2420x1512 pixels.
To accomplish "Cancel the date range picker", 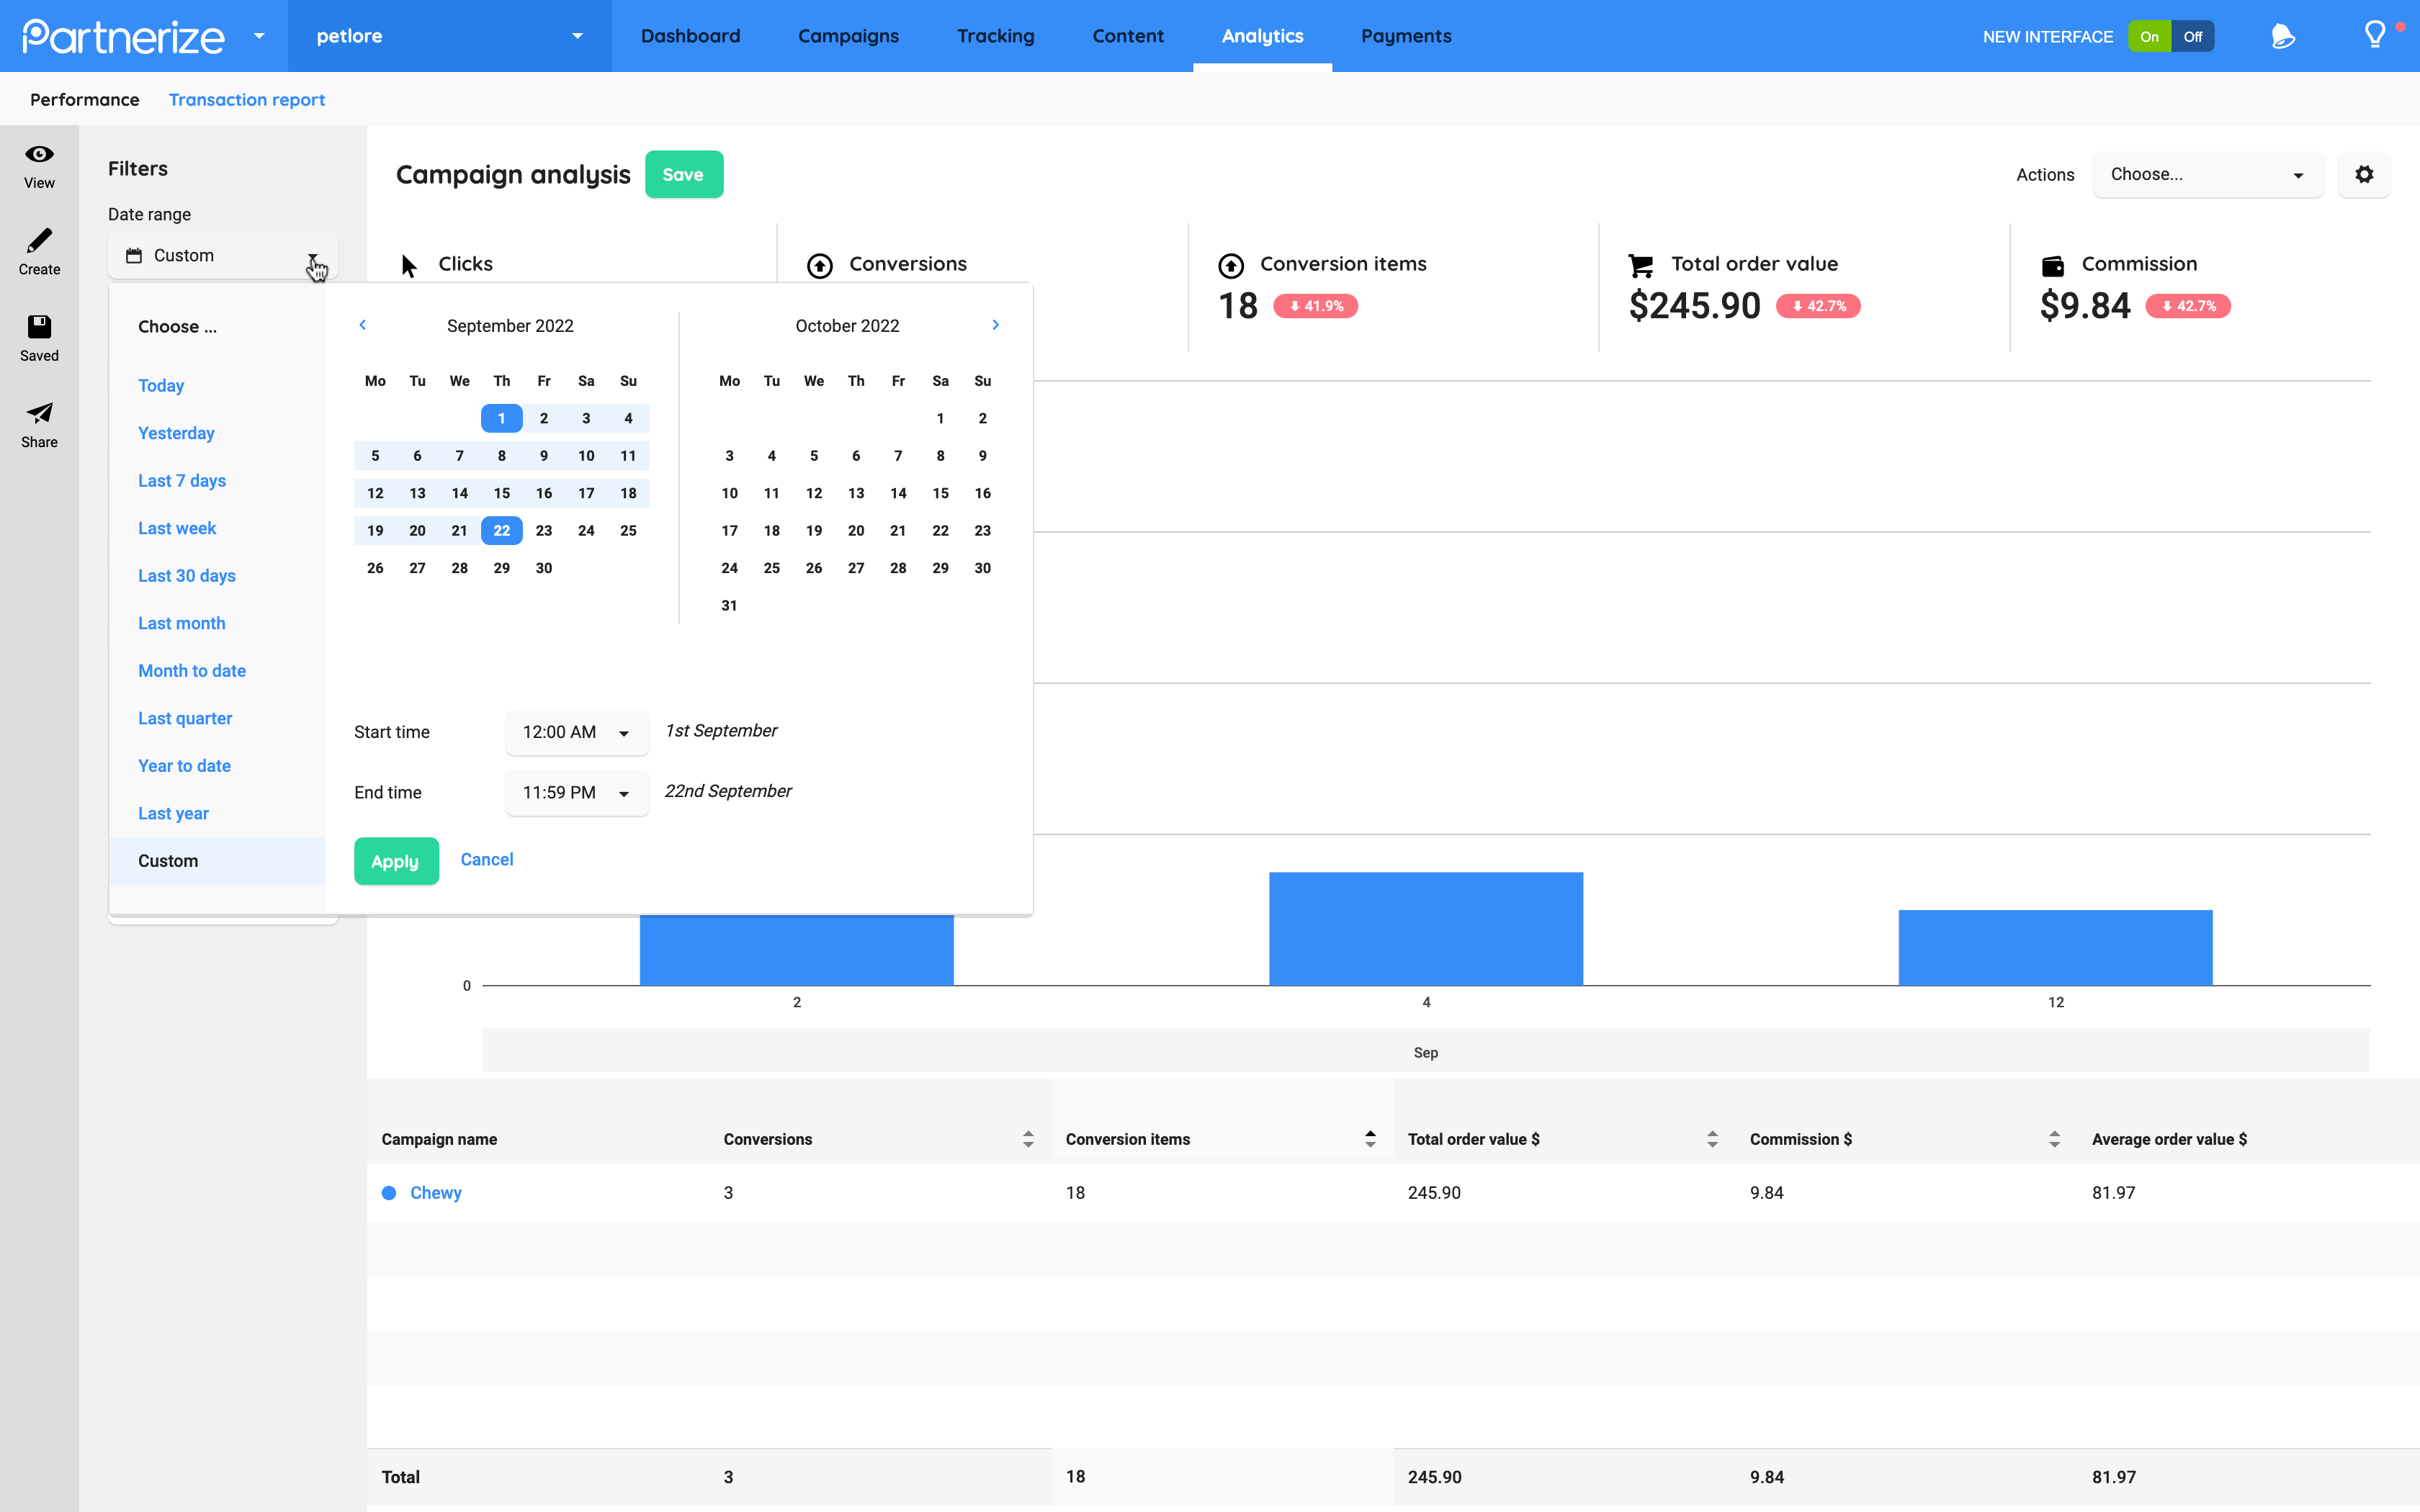I will tap(487, 860).
